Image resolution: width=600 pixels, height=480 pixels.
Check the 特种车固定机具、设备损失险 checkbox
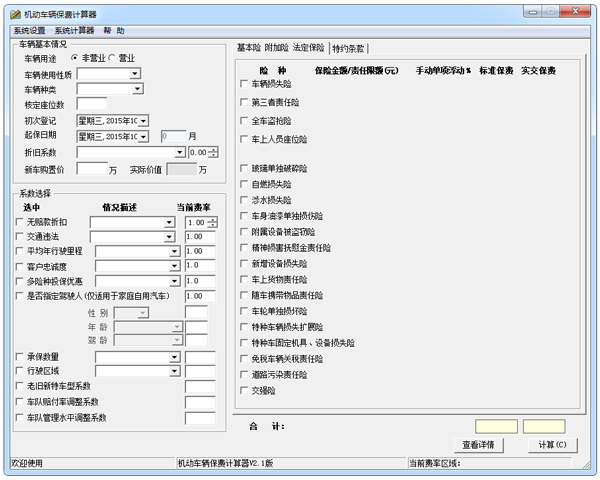coord(244,343)
